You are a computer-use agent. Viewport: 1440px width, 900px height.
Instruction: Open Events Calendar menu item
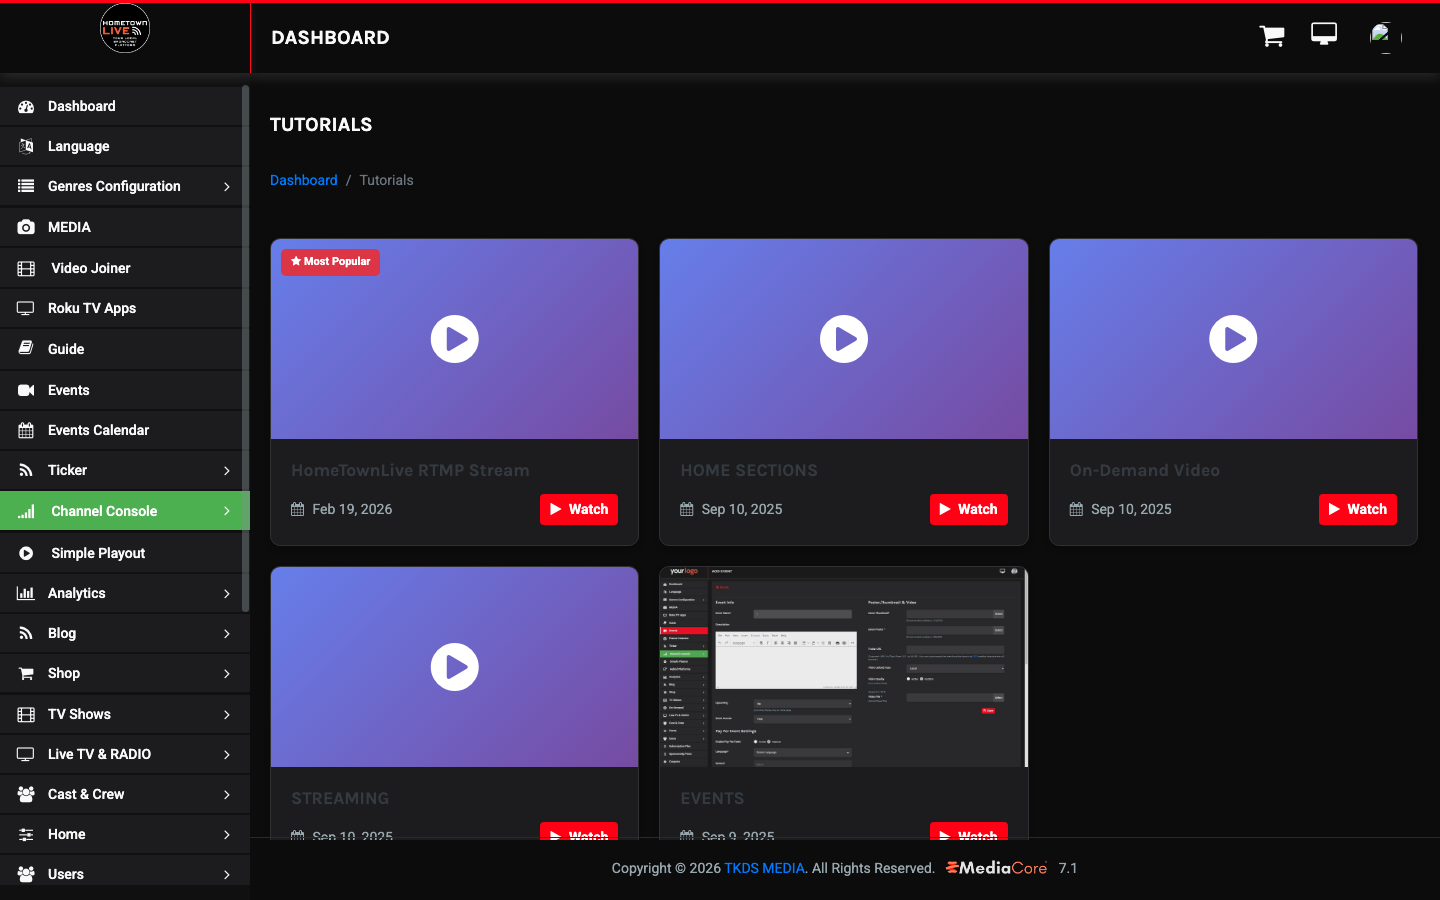(121, 430)
